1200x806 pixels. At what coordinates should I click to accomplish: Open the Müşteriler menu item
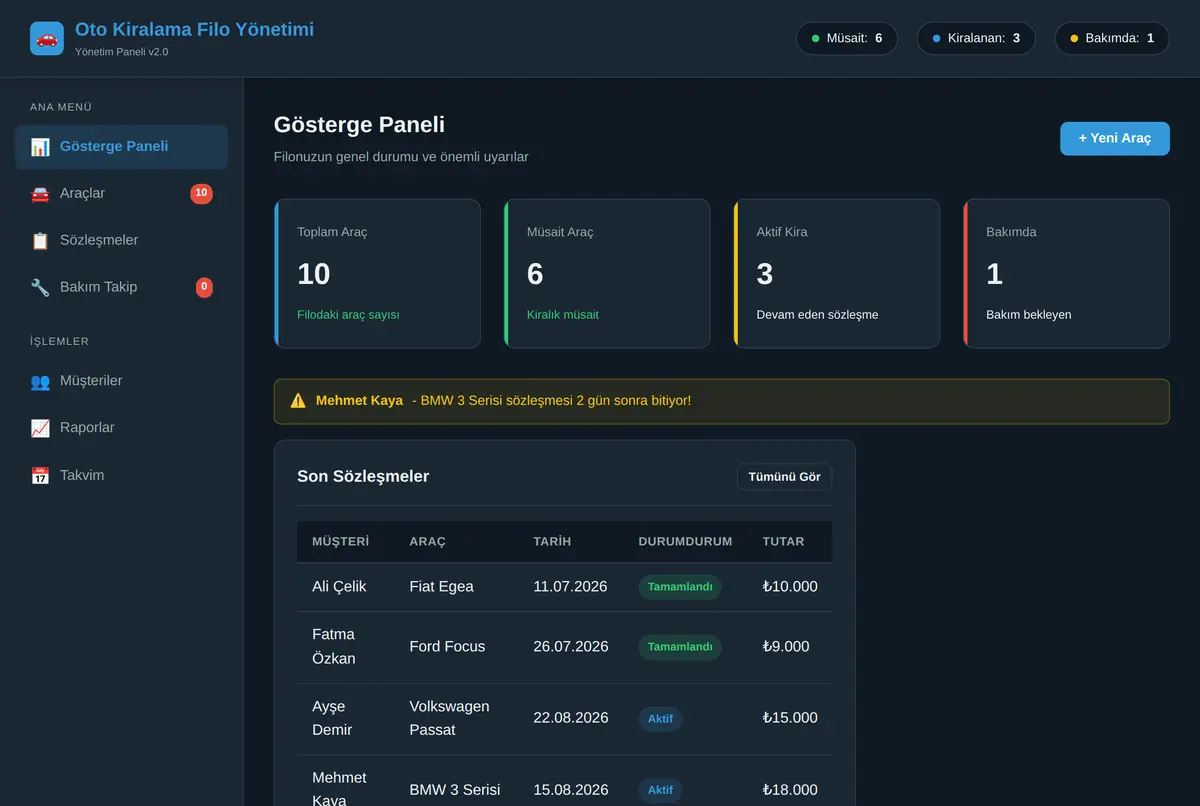click(121, 381)
